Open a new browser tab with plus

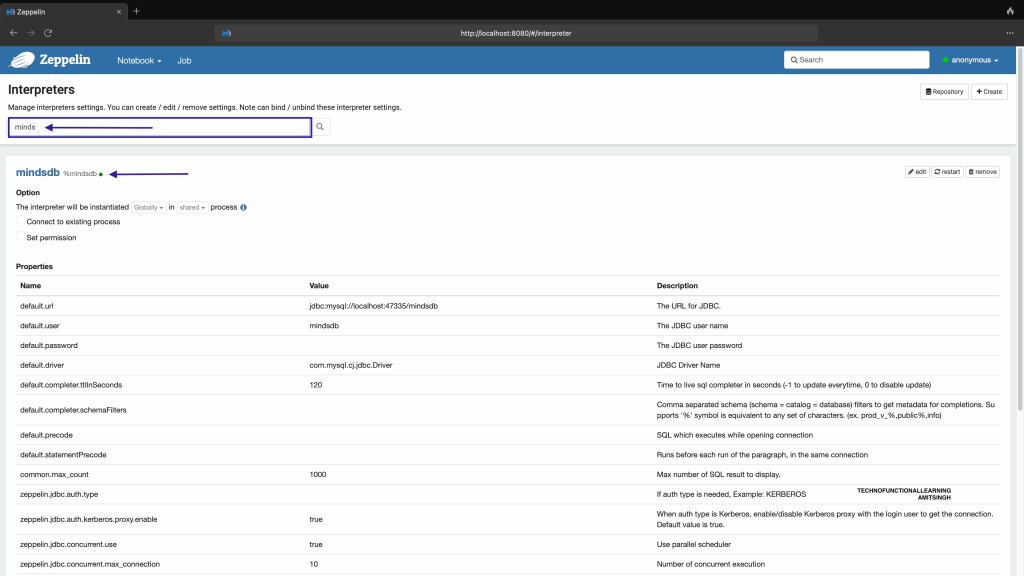pos(136,11)
